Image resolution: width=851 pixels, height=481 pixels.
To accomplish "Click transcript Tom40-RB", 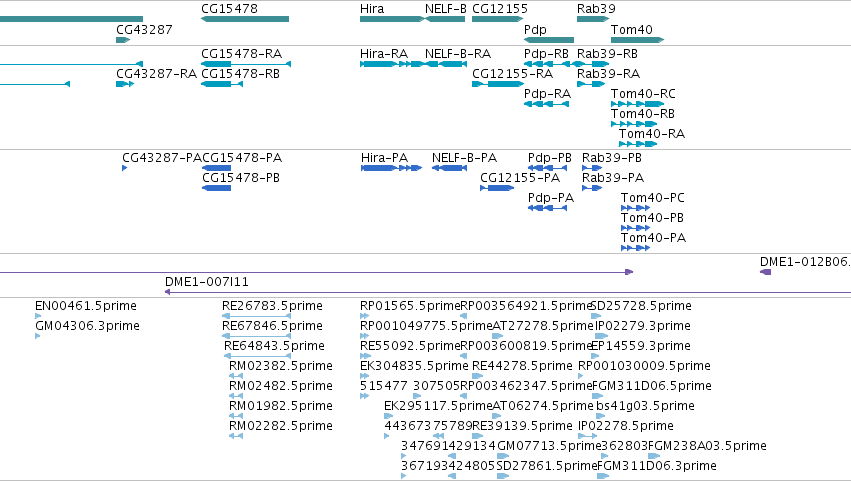I will pyautogui.click(x=634, y=124).
